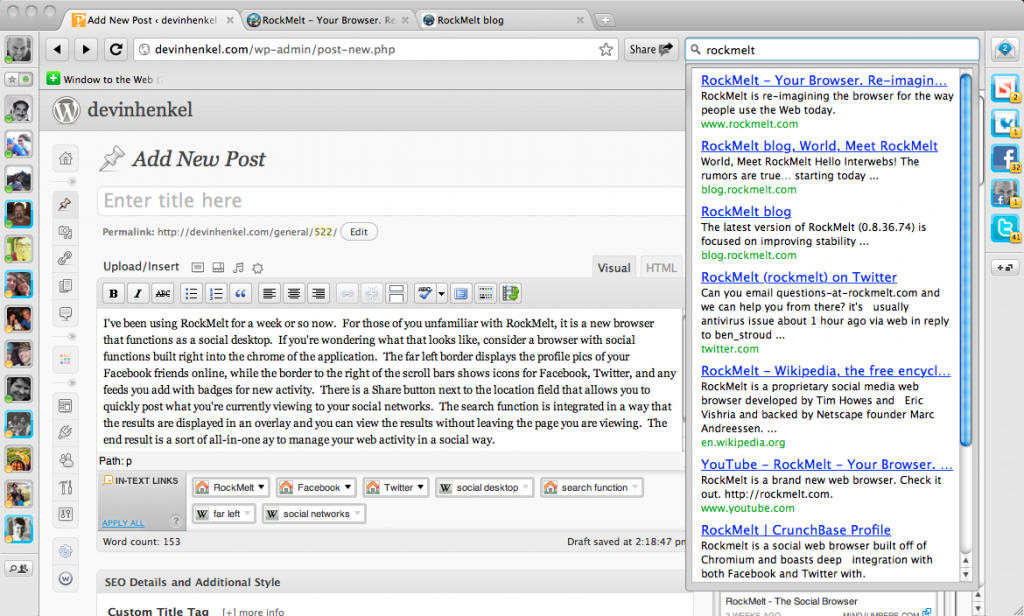Screen dimensions: 1024x616
Task: Open the Posts pushpin menu icon
Action: (x=65, y=204)
